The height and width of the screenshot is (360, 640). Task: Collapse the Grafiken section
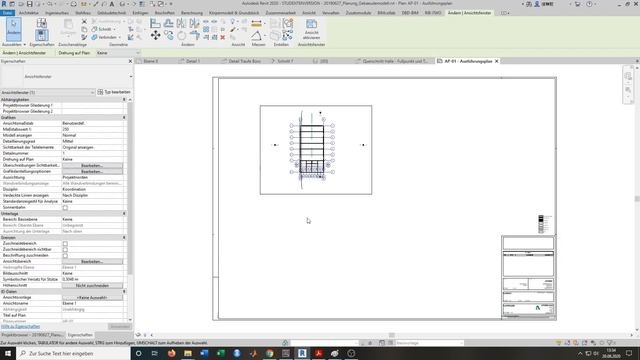coord(124,118)
